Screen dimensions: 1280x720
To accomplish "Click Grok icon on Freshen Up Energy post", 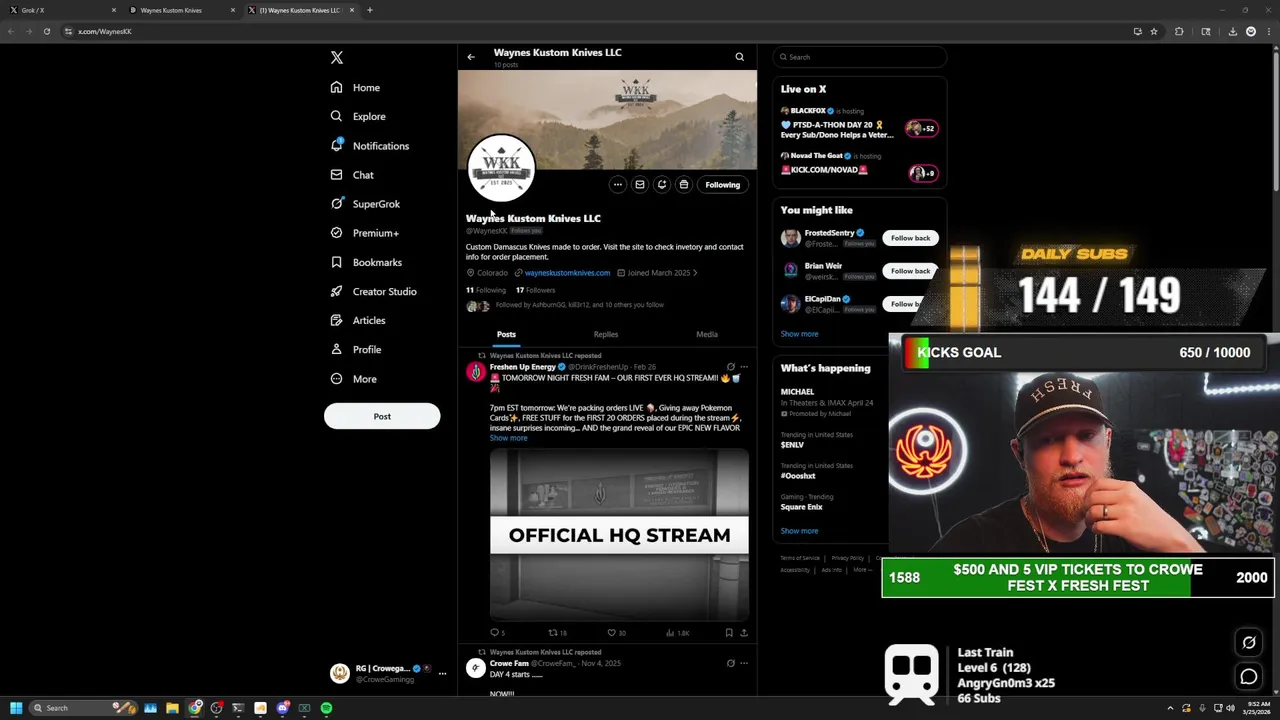I will pyautogui.click(x=730, y=367).
